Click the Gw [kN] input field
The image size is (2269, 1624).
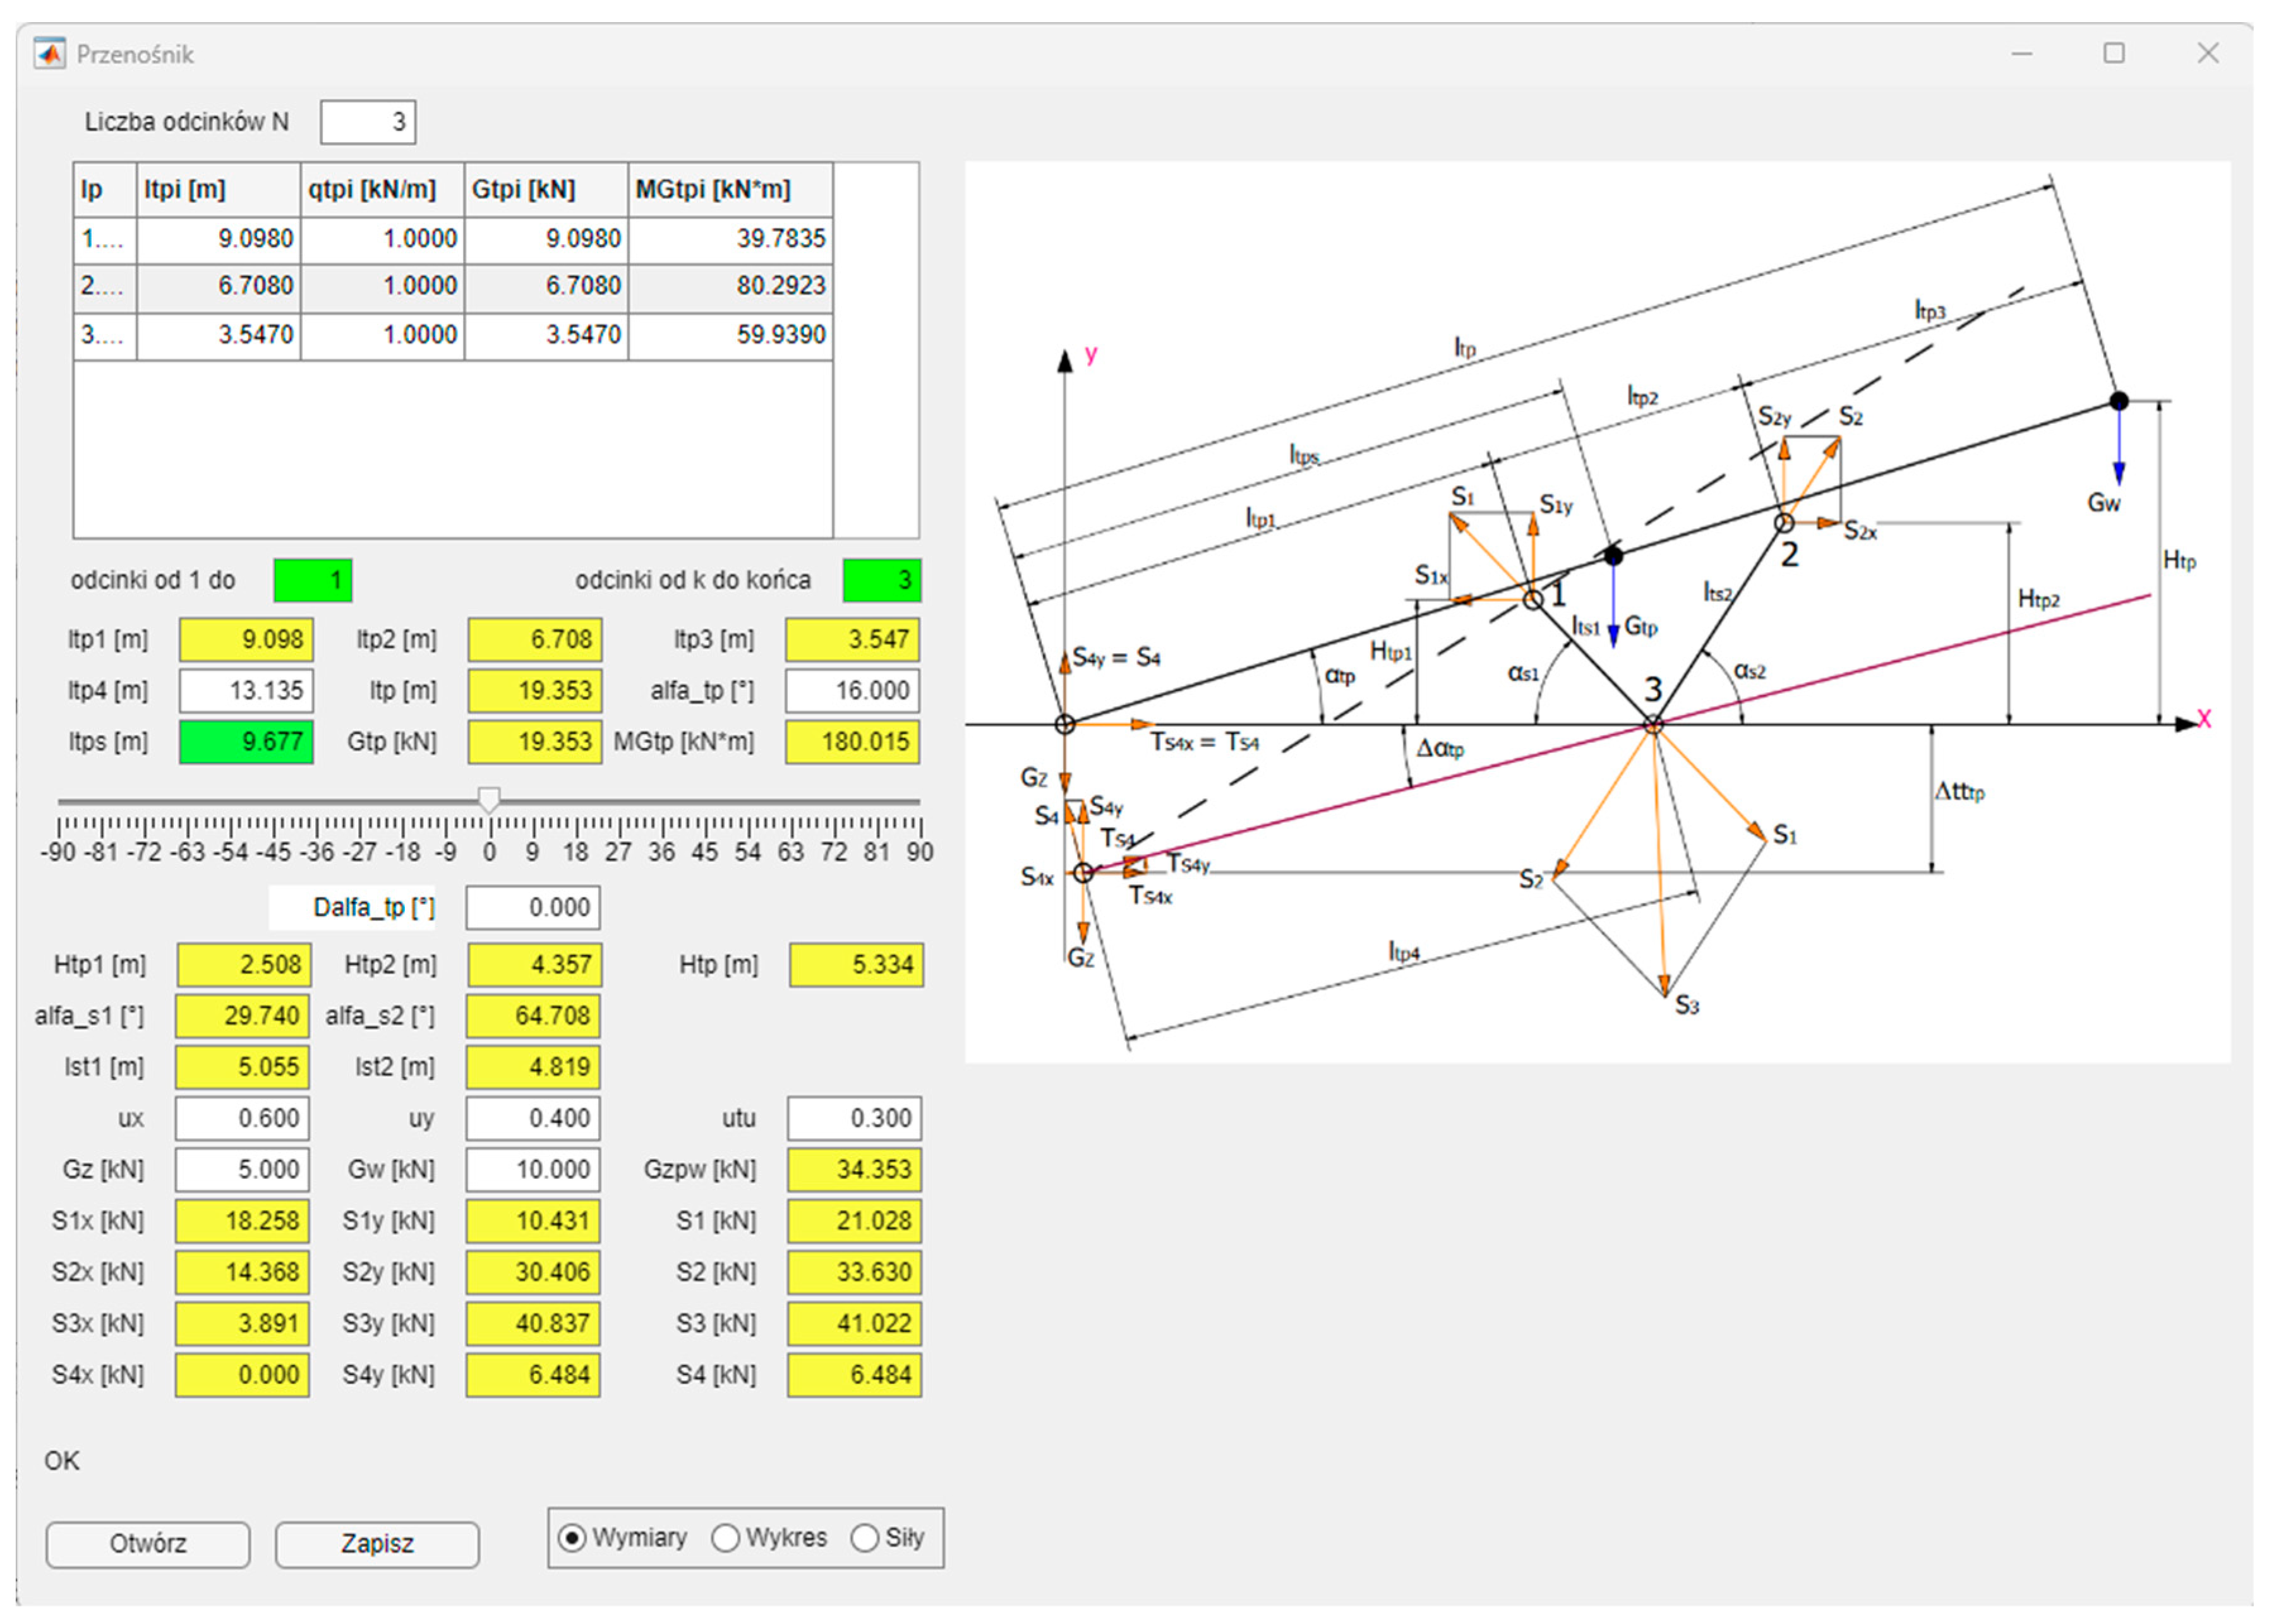[x=532, y=1169]
